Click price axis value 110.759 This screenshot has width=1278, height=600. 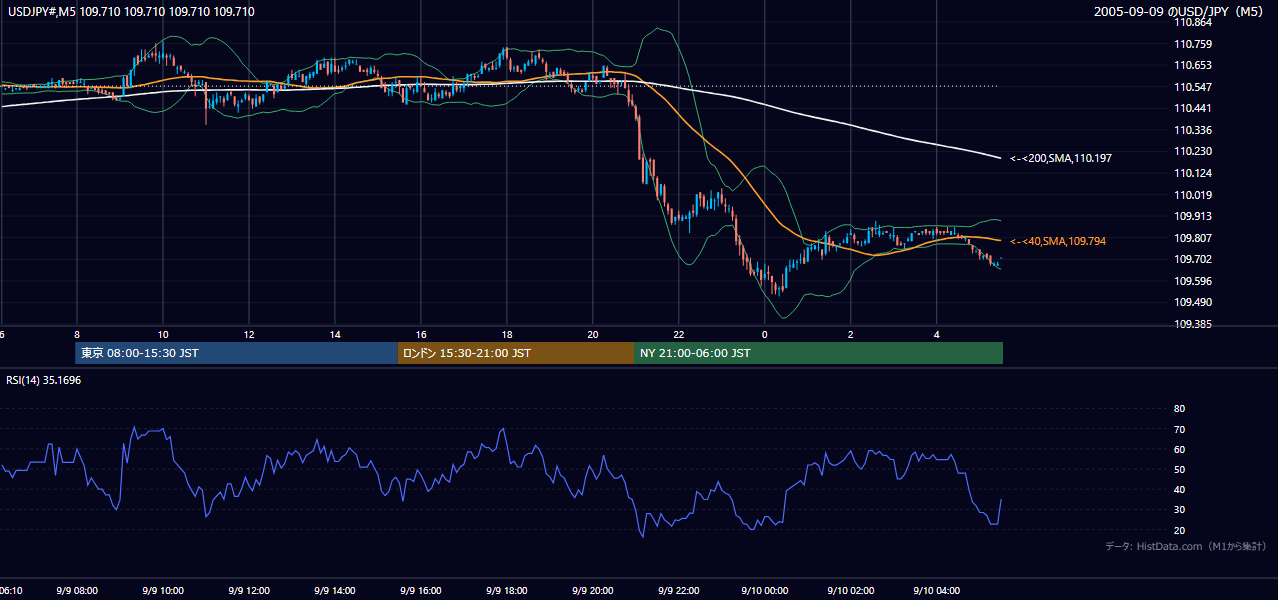pos(1194,44)
